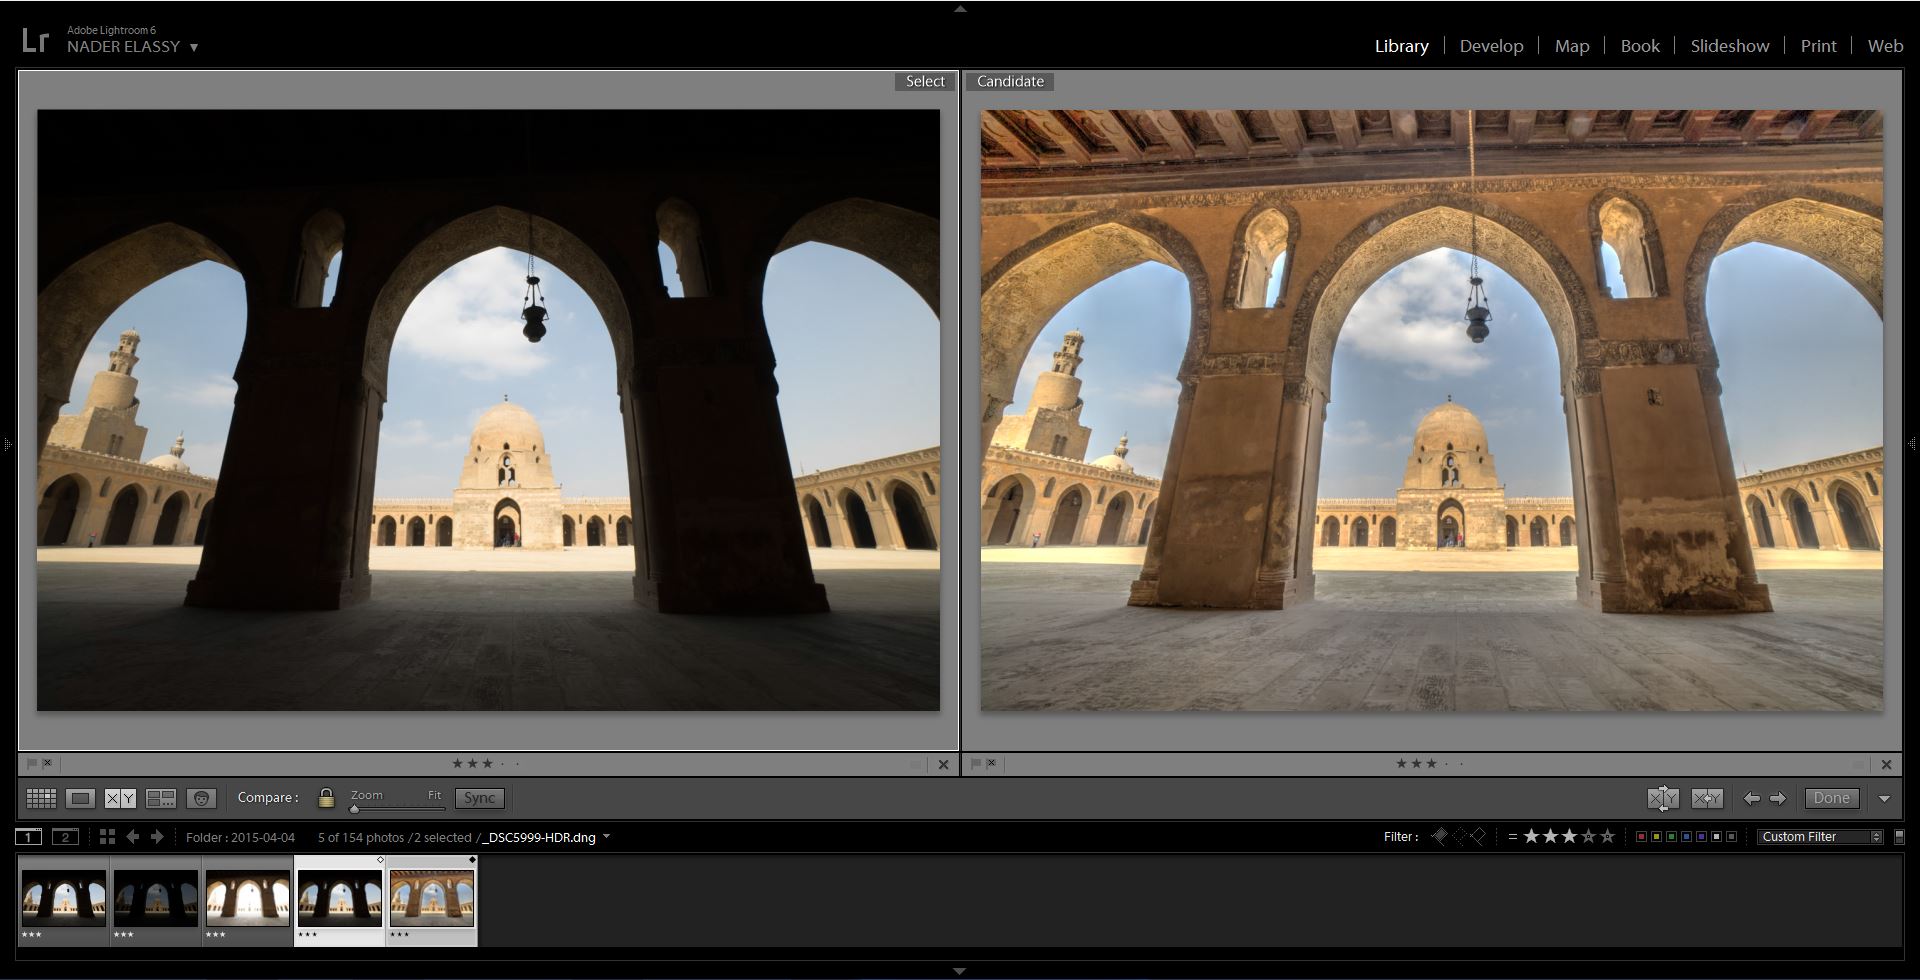Open People view face icon
This screenshot has width=1920, height=980.
(x=201, y=798)
